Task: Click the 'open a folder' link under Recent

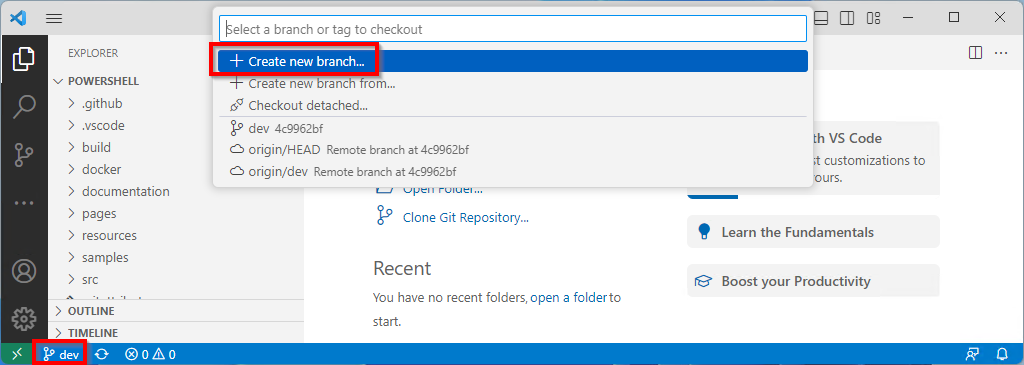Action: pos(569,298)
